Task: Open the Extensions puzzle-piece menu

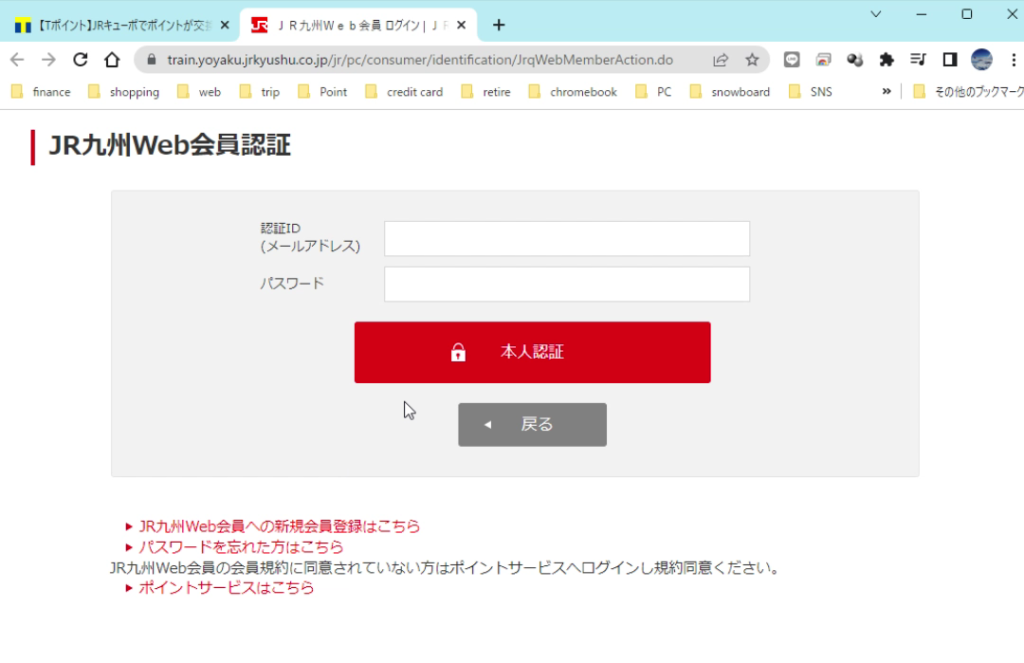Action: point(886,60)
